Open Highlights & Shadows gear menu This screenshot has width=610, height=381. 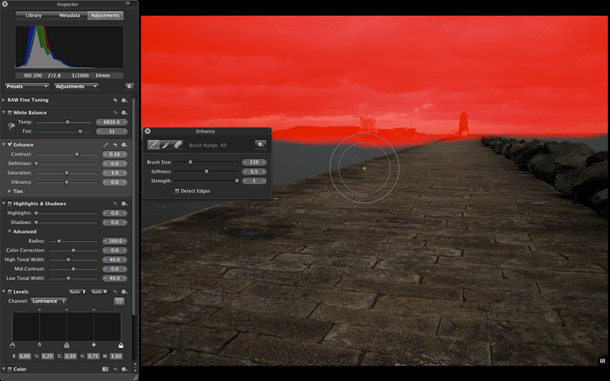(124, 204)
